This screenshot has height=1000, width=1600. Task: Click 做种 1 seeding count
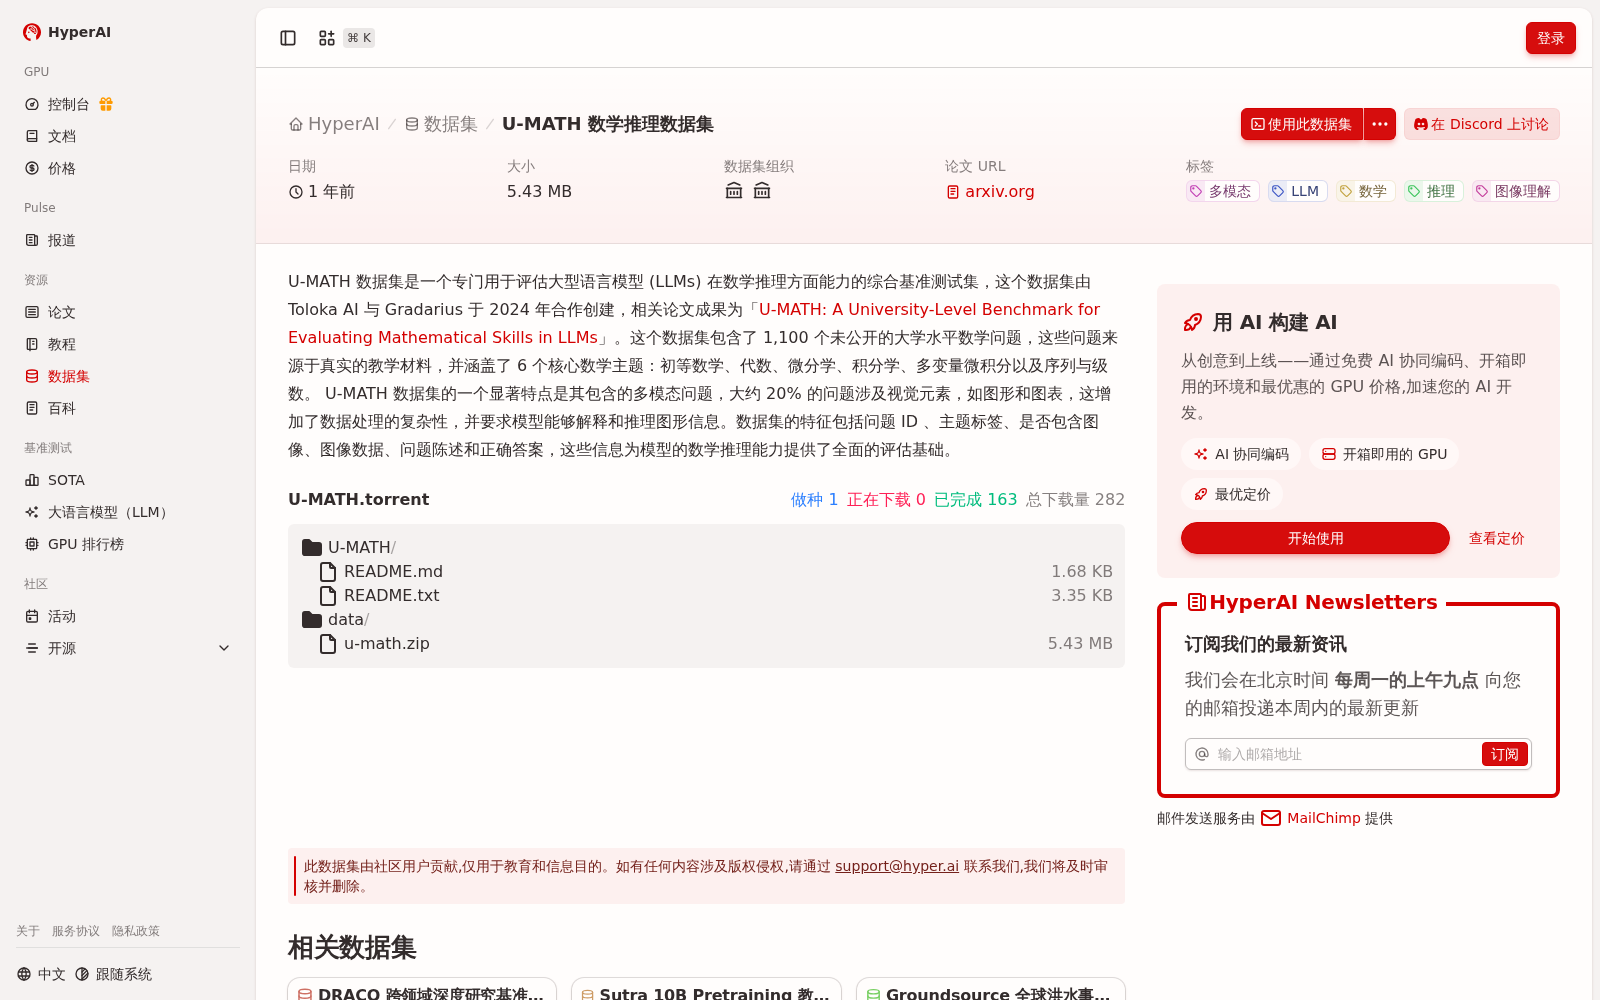(x=814, y=499)
